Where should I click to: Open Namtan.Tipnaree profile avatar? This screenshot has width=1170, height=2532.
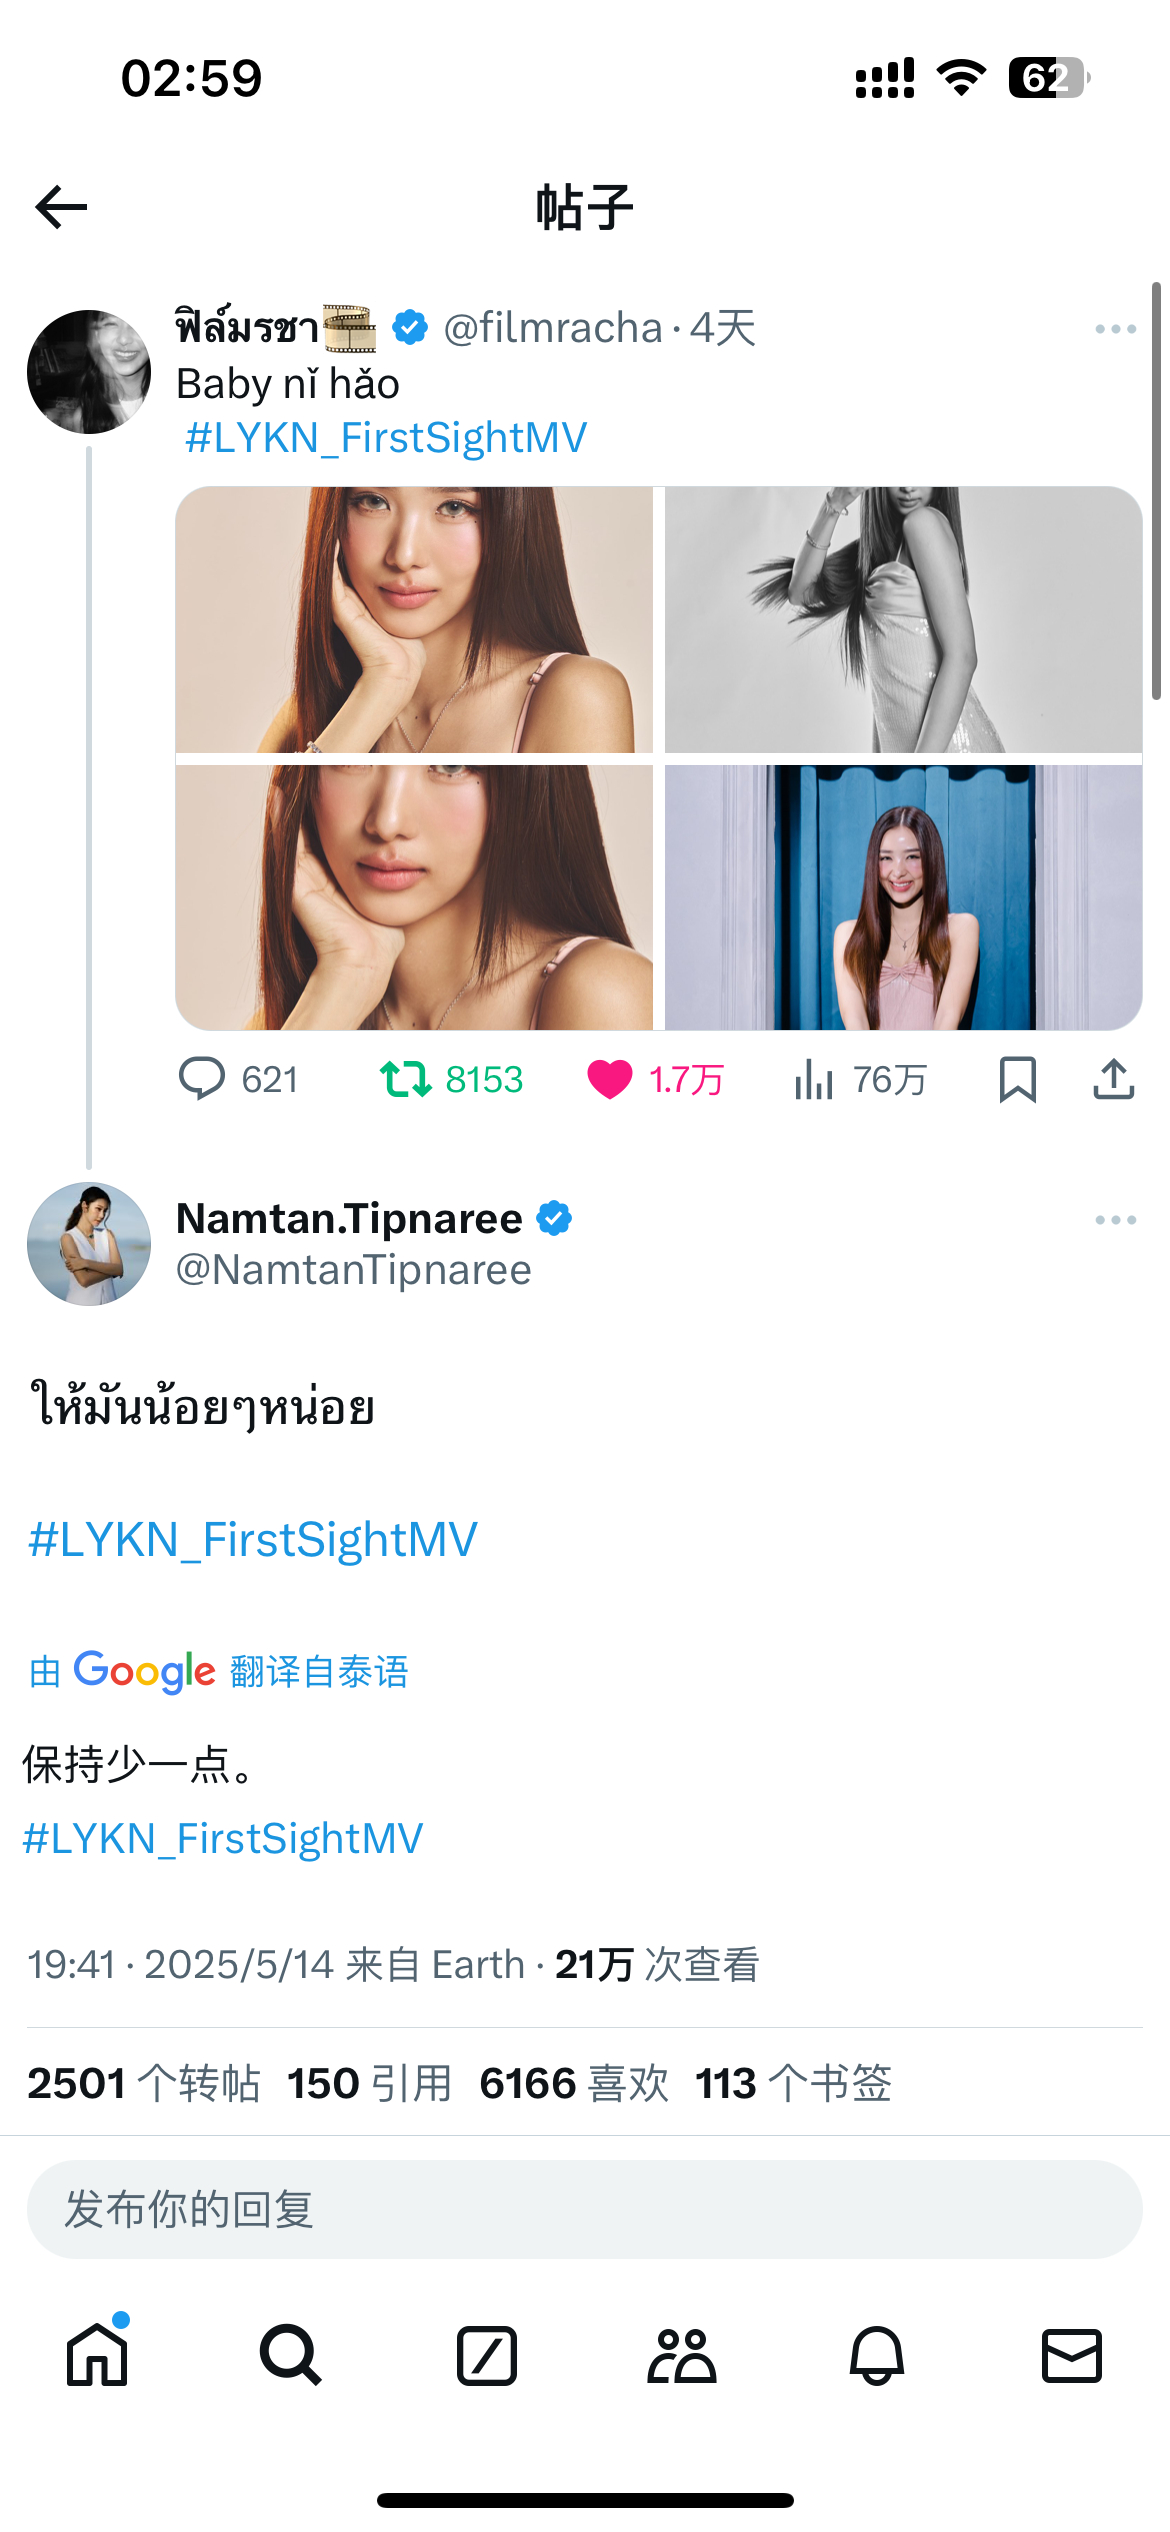89,1244
